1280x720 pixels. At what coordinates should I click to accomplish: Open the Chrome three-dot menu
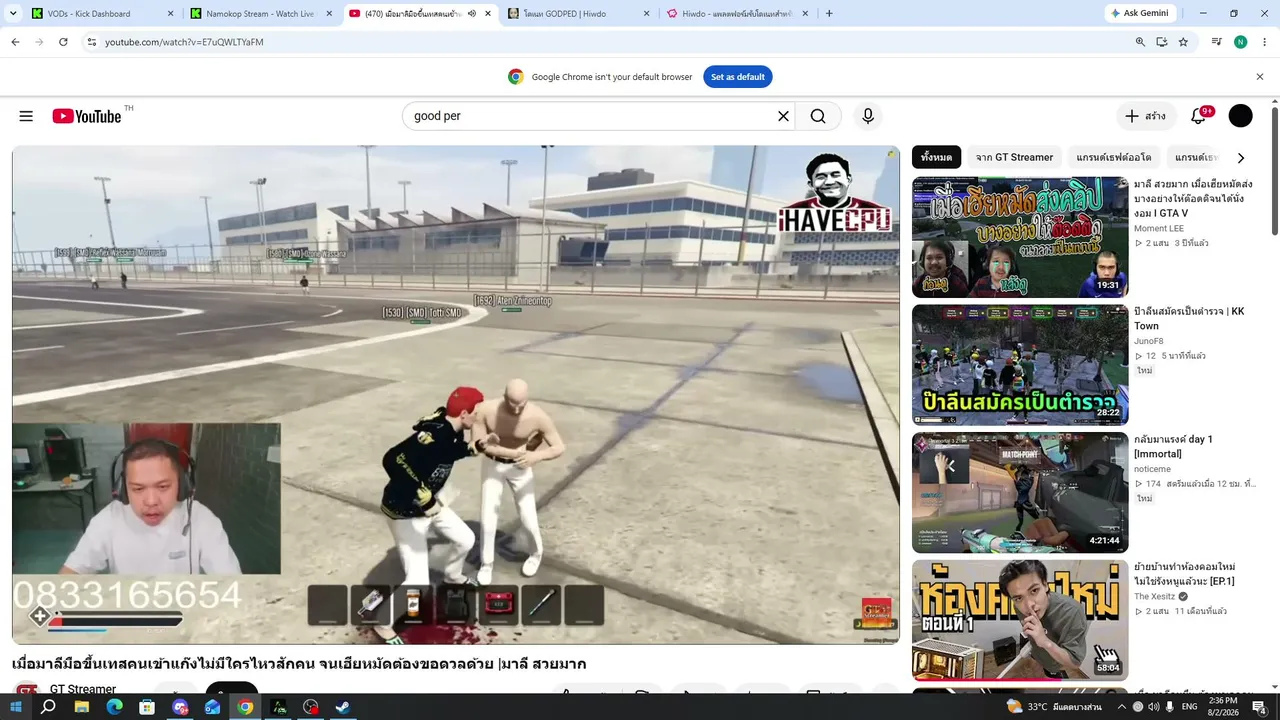[x=1265, y=42]
